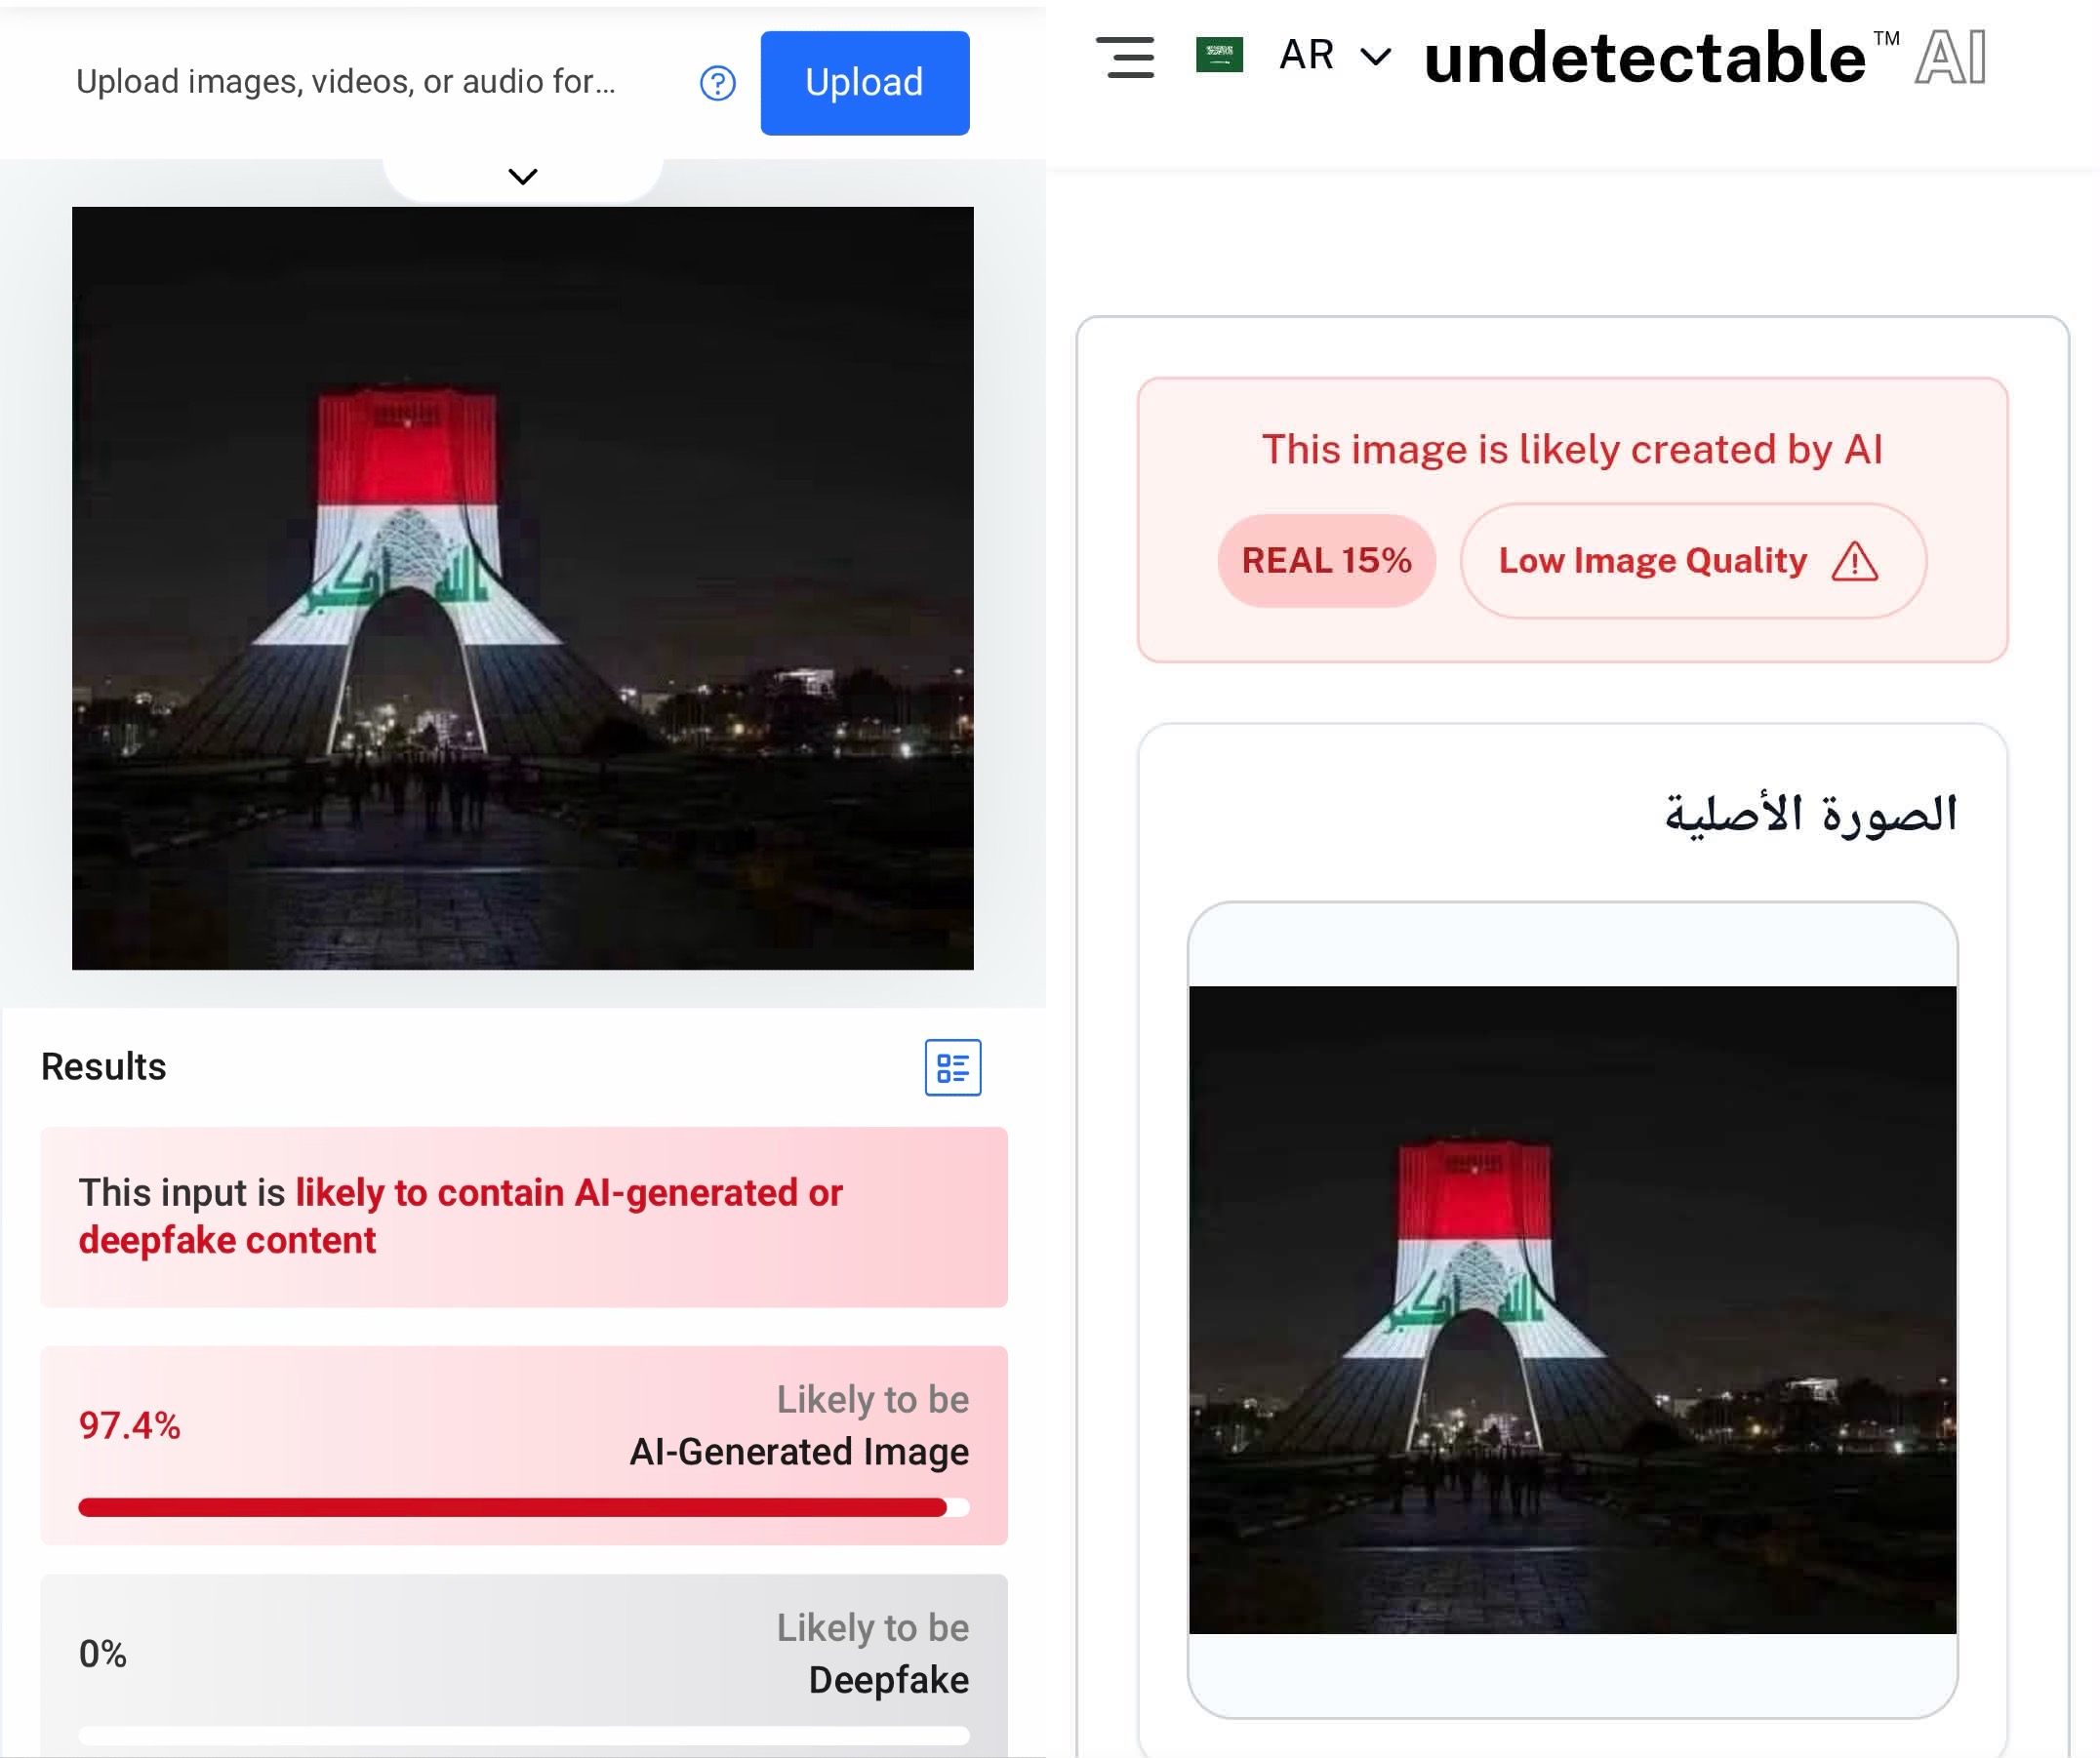Viewport: 2100px width, 1758px height.
Task: Click the Results section heading
Action: (103, 1067)
